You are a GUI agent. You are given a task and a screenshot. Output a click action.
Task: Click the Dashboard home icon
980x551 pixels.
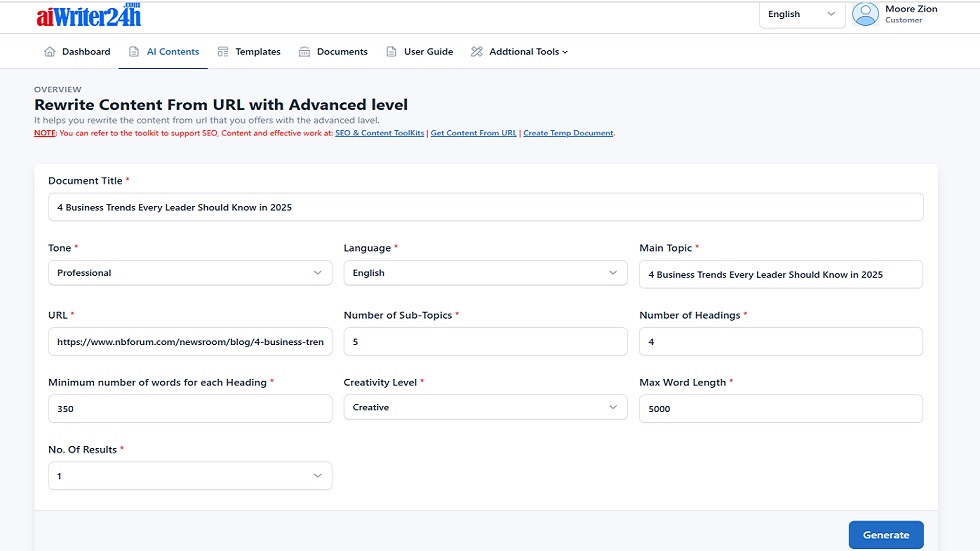(50, 52)
